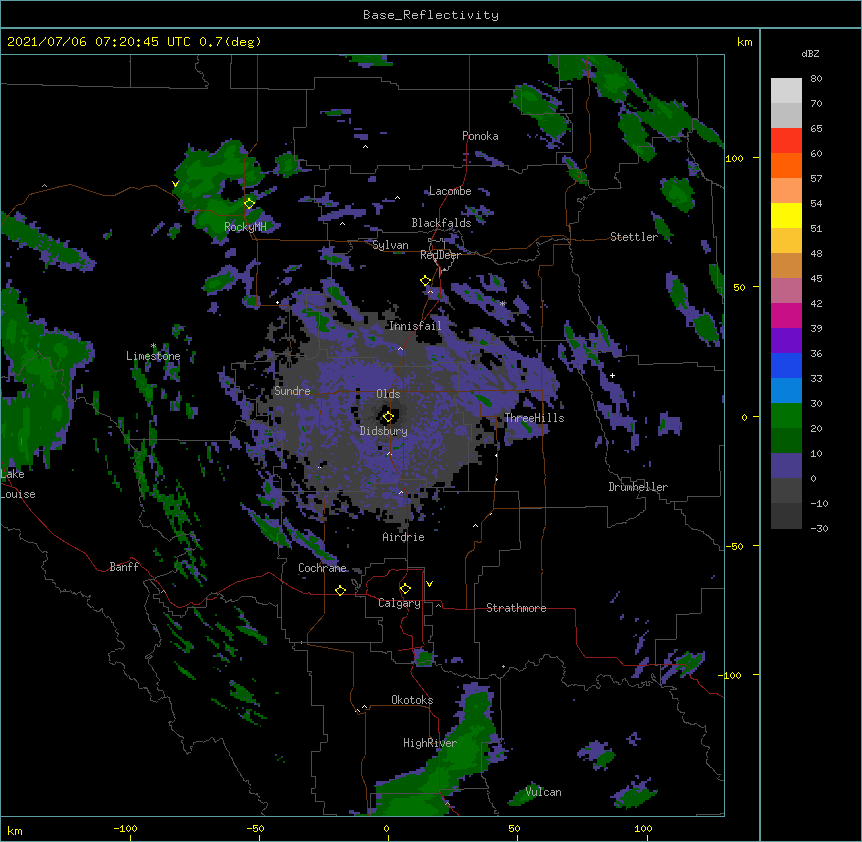Select the RedDeer city label
Viewport: 862px width, 842px height.
point(440,255)
